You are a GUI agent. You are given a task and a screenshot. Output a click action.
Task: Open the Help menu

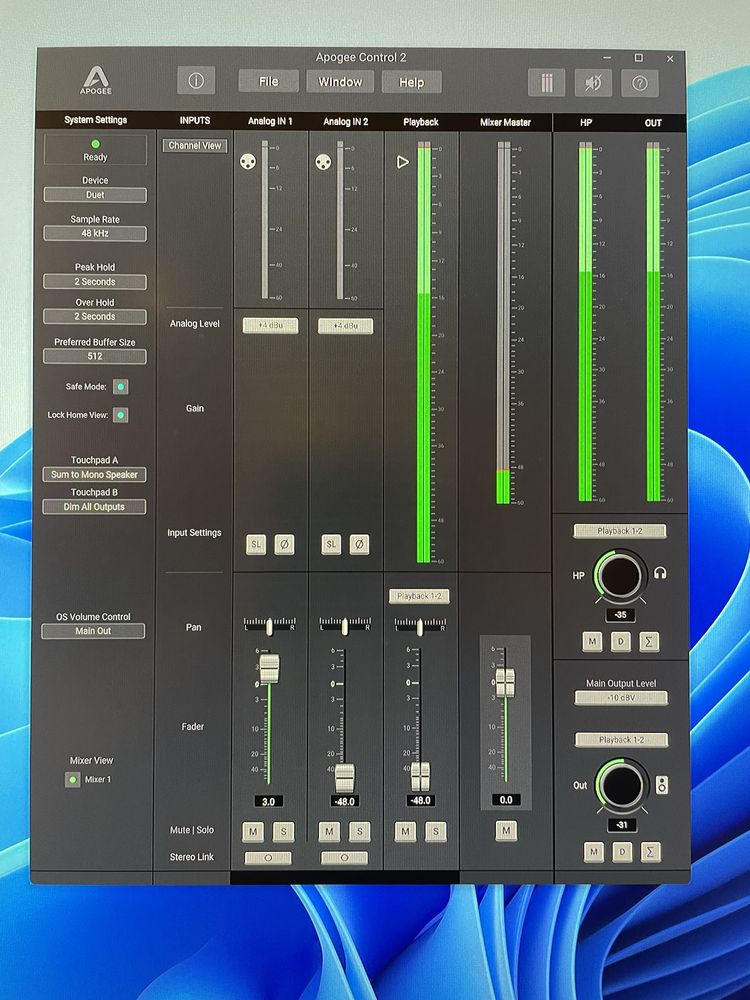[411, 82]
